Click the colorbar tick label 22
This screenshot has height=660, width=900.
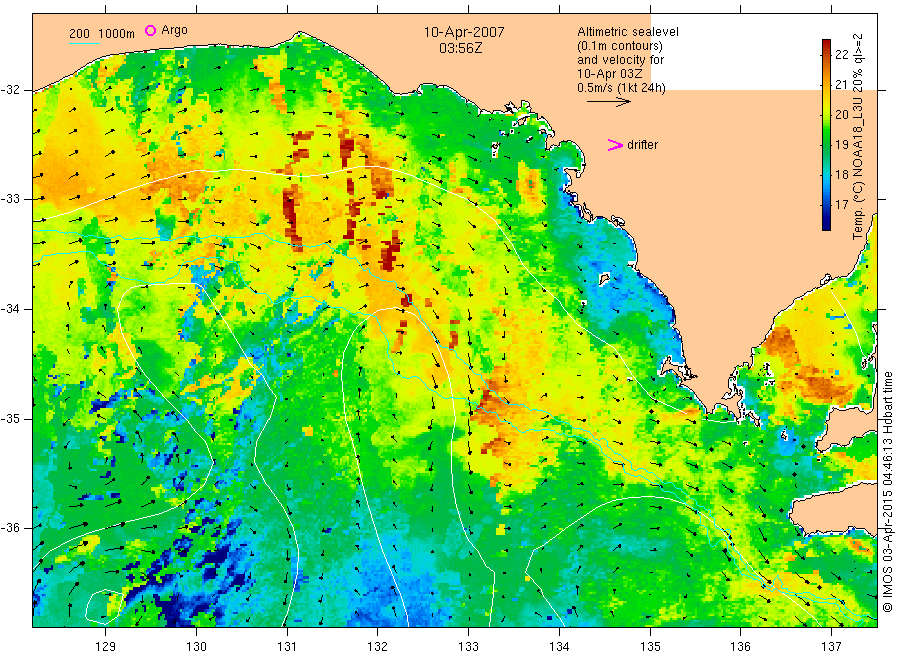(x=841, y=55)
